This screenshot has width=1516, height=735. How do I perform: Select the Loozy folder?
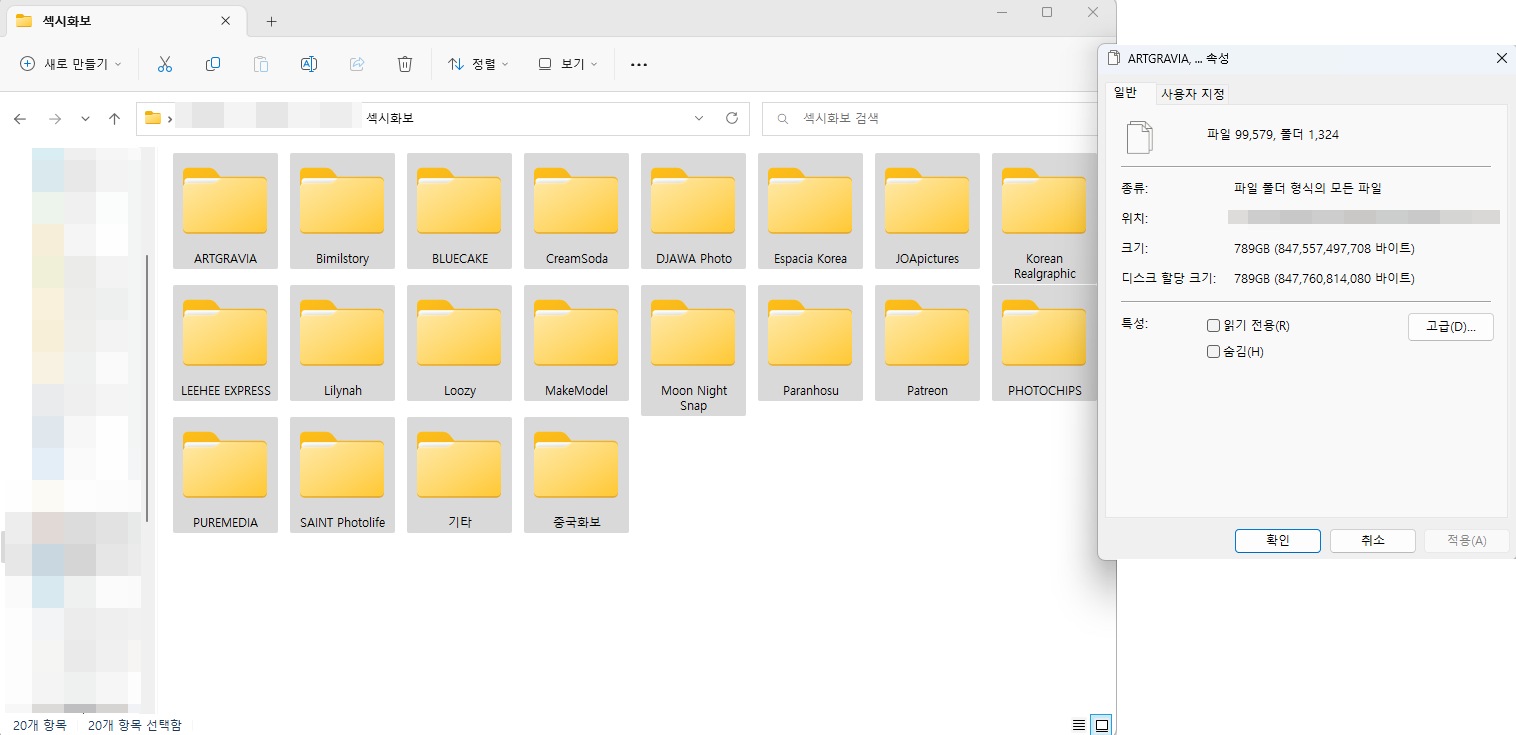pos(459,343)
